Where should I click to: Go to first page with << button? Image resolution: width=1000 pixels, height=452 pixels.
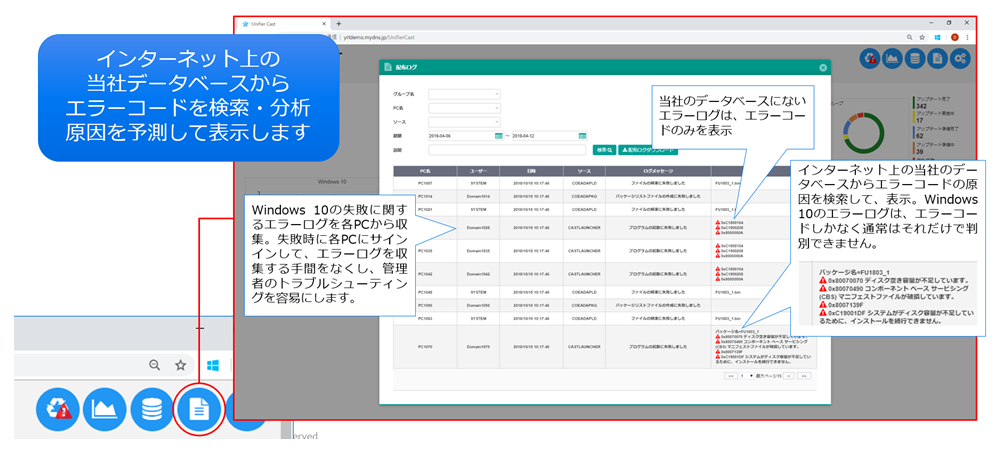click(731, 376)
